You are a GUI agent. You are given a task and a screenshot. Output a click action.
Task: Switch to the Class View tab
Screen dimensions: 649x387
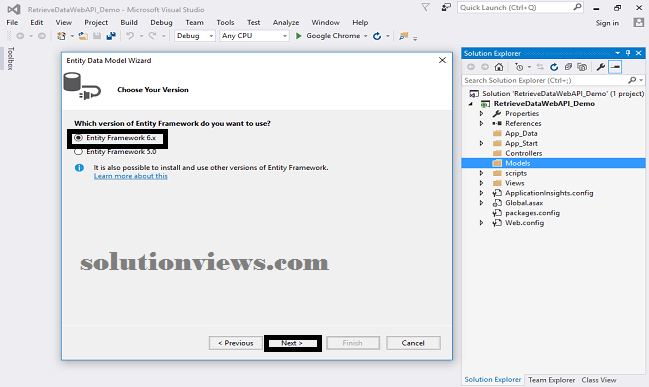coord(599,380)
